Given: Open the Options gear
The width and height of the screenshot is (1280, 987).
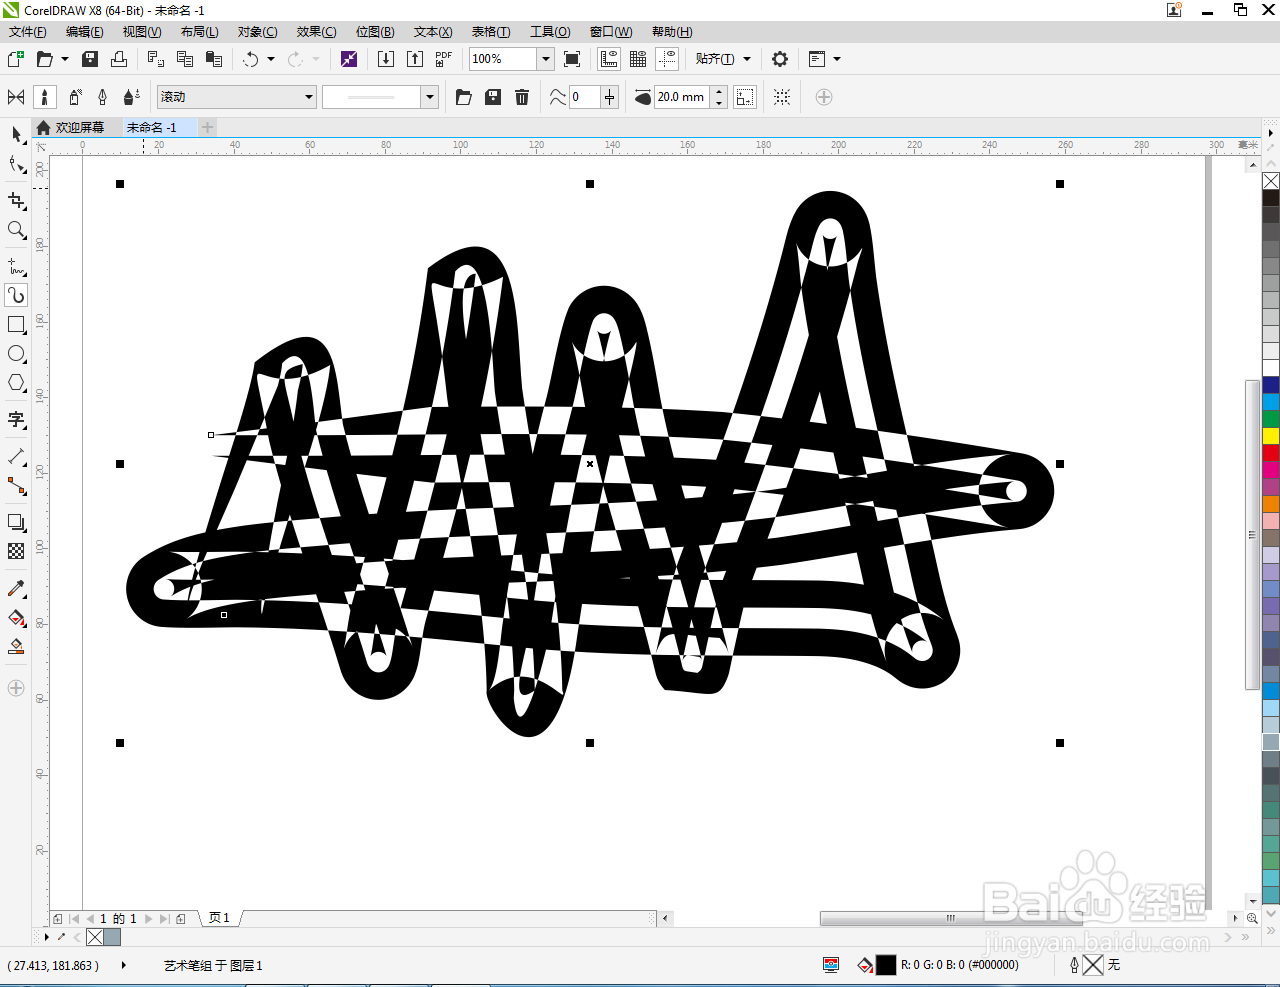Looking at the screenshot, I should 780,59.
